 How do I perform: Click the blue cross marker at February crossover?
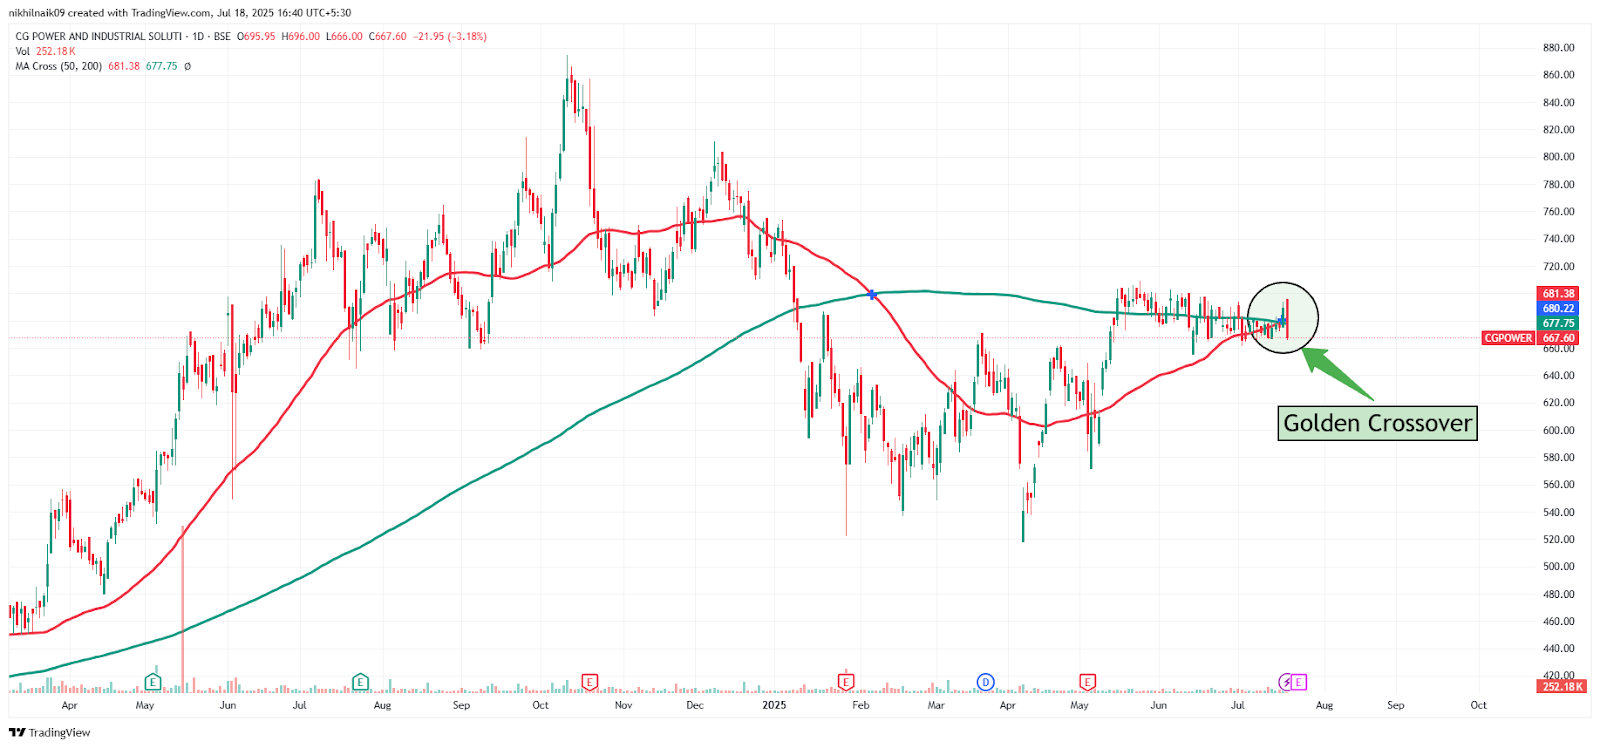[873, 294]
